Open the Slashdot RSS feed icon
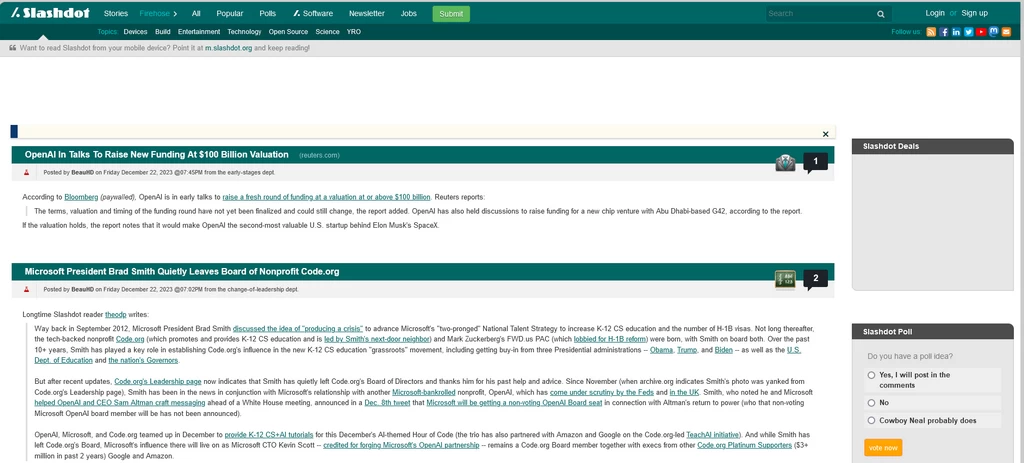Viewport: 1024px width, 463px height. [931, 31]
